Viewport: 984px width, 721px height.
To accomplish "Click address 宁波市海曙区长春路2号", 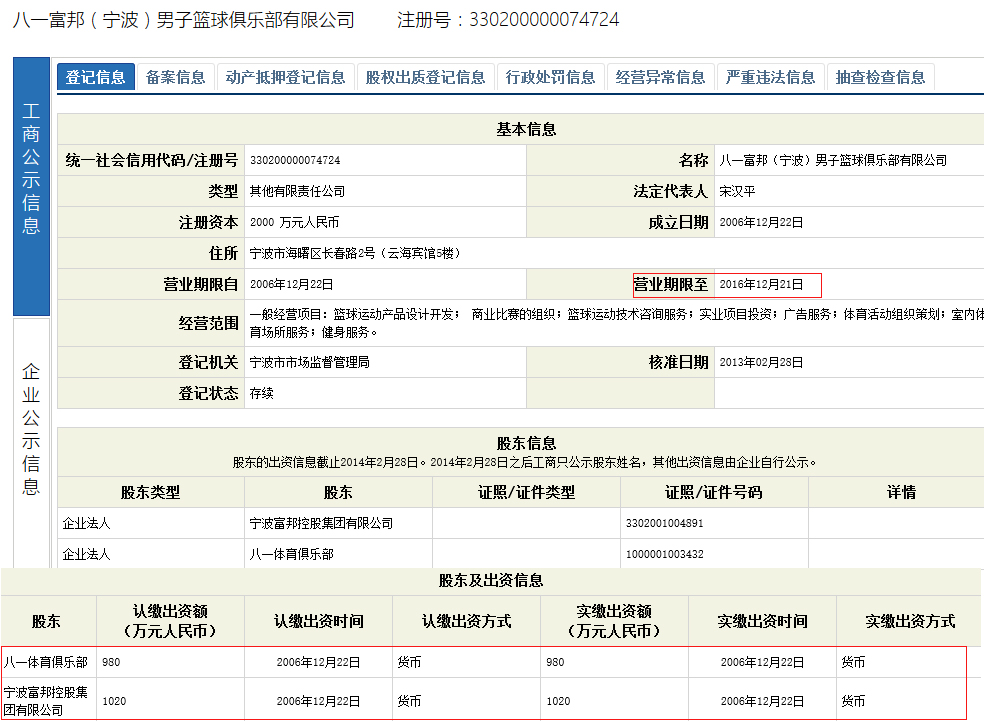I will coord(355,254).
